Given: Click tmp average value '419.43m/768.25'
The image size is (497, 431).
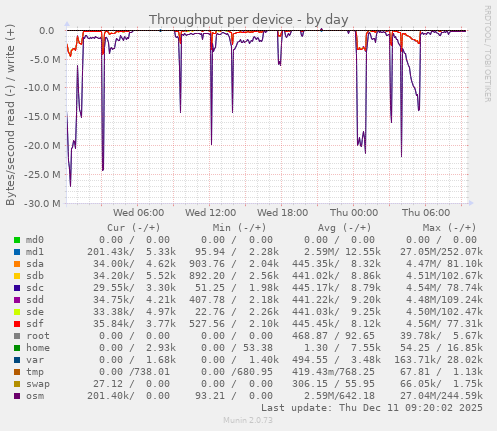Looking at the screenshot, I should tap(333, 372).
